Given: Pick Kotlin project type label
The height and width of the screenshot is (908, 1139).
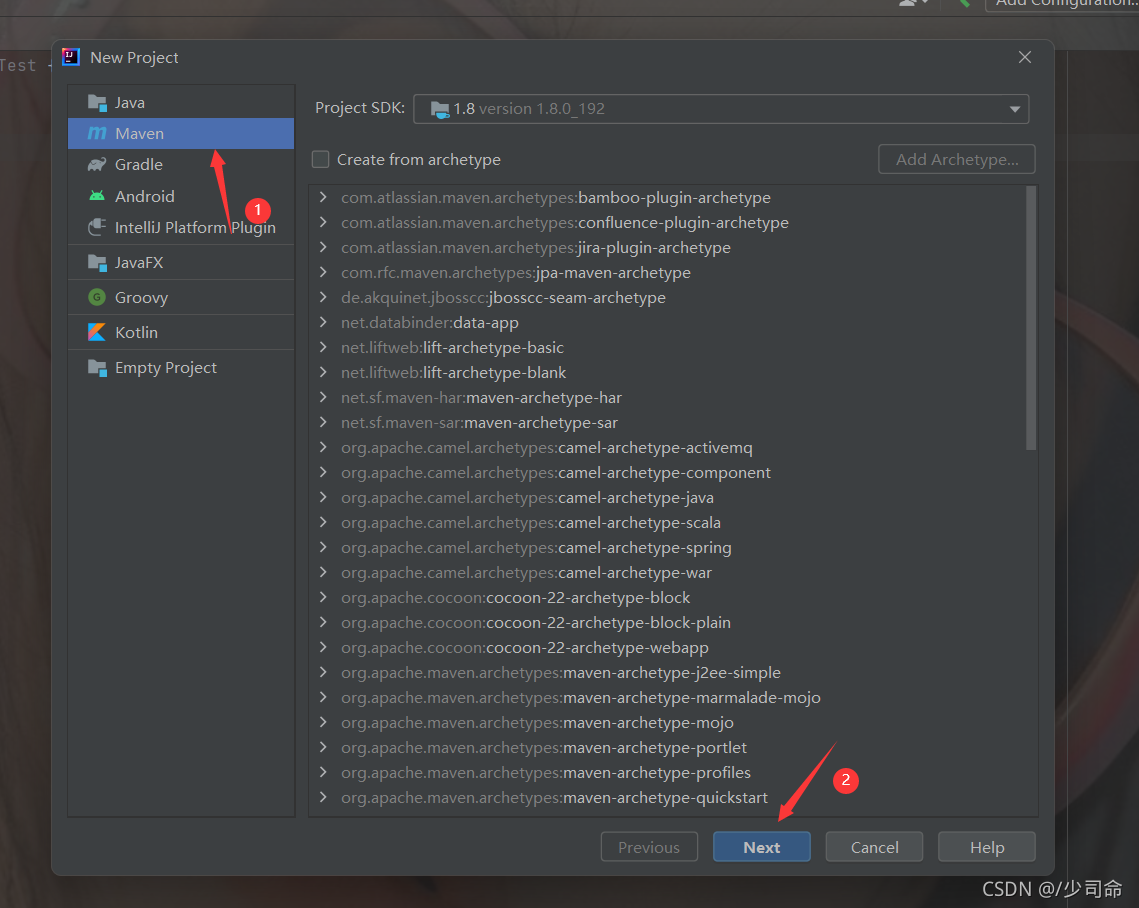Looking at the screenshot, I should click(x=137, y=332).
